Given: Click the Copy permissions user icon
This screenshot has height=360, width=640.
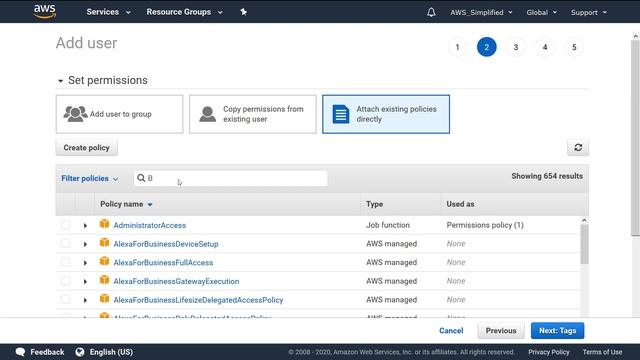Looking at the screenshot, I should [x=207, y=114].
